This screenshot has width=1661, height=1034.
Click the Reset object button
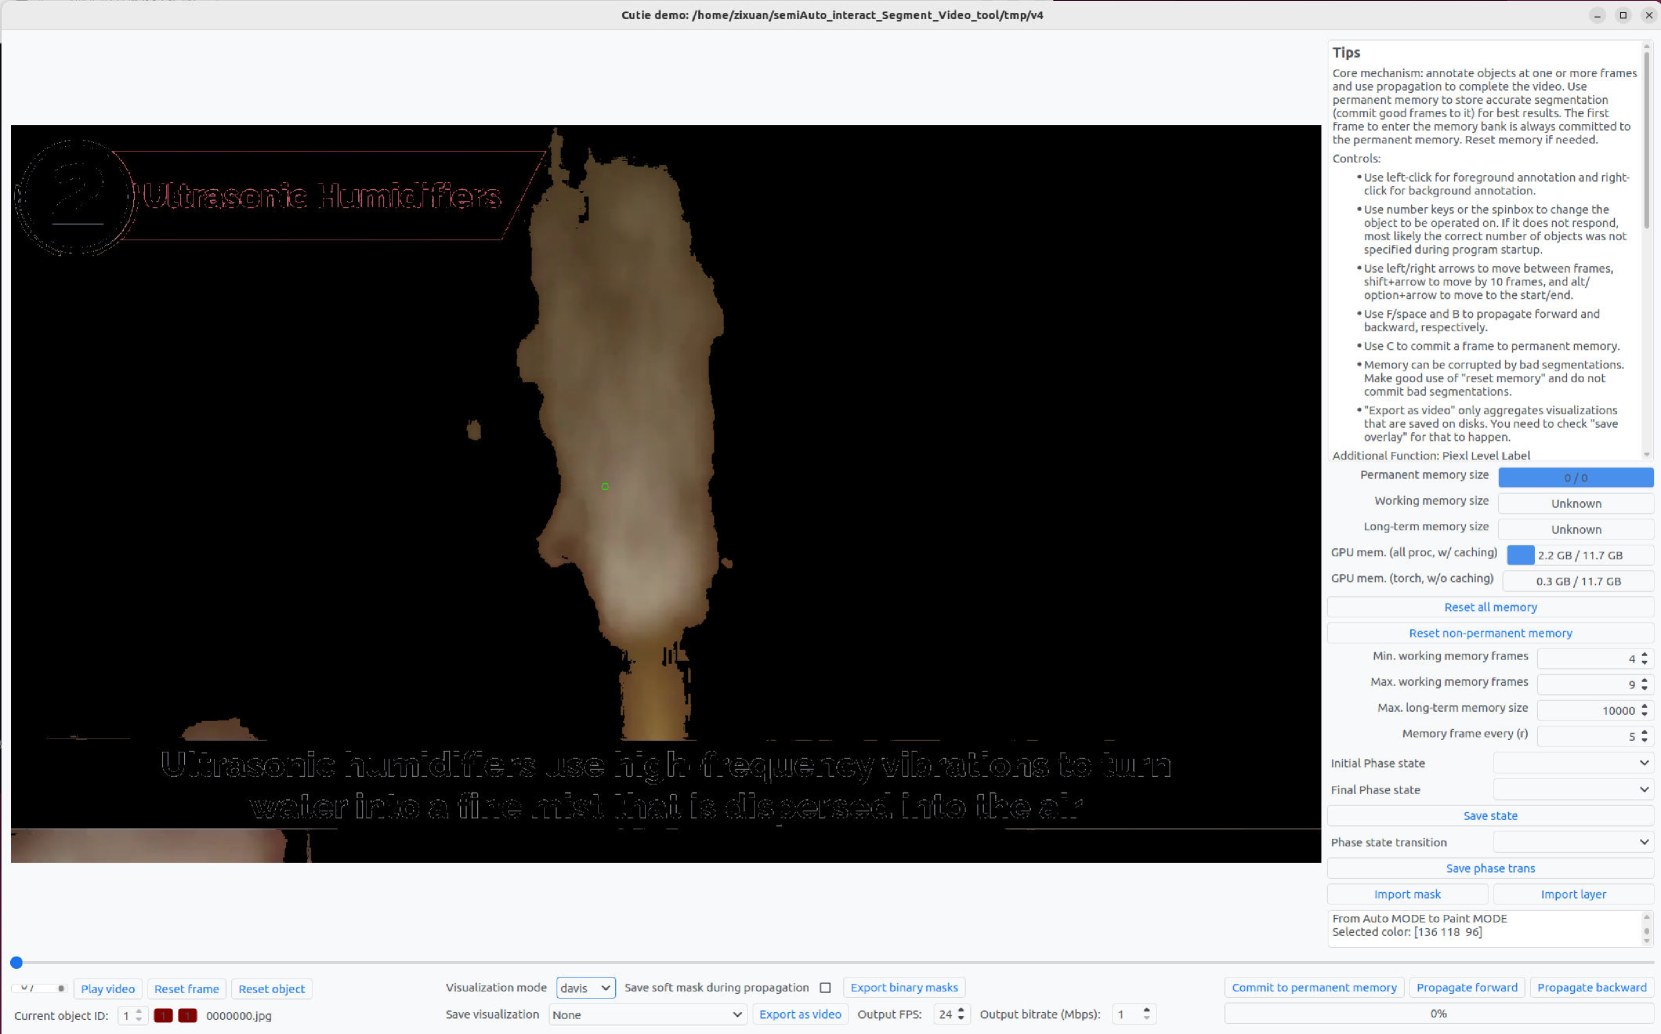(271, 989)
